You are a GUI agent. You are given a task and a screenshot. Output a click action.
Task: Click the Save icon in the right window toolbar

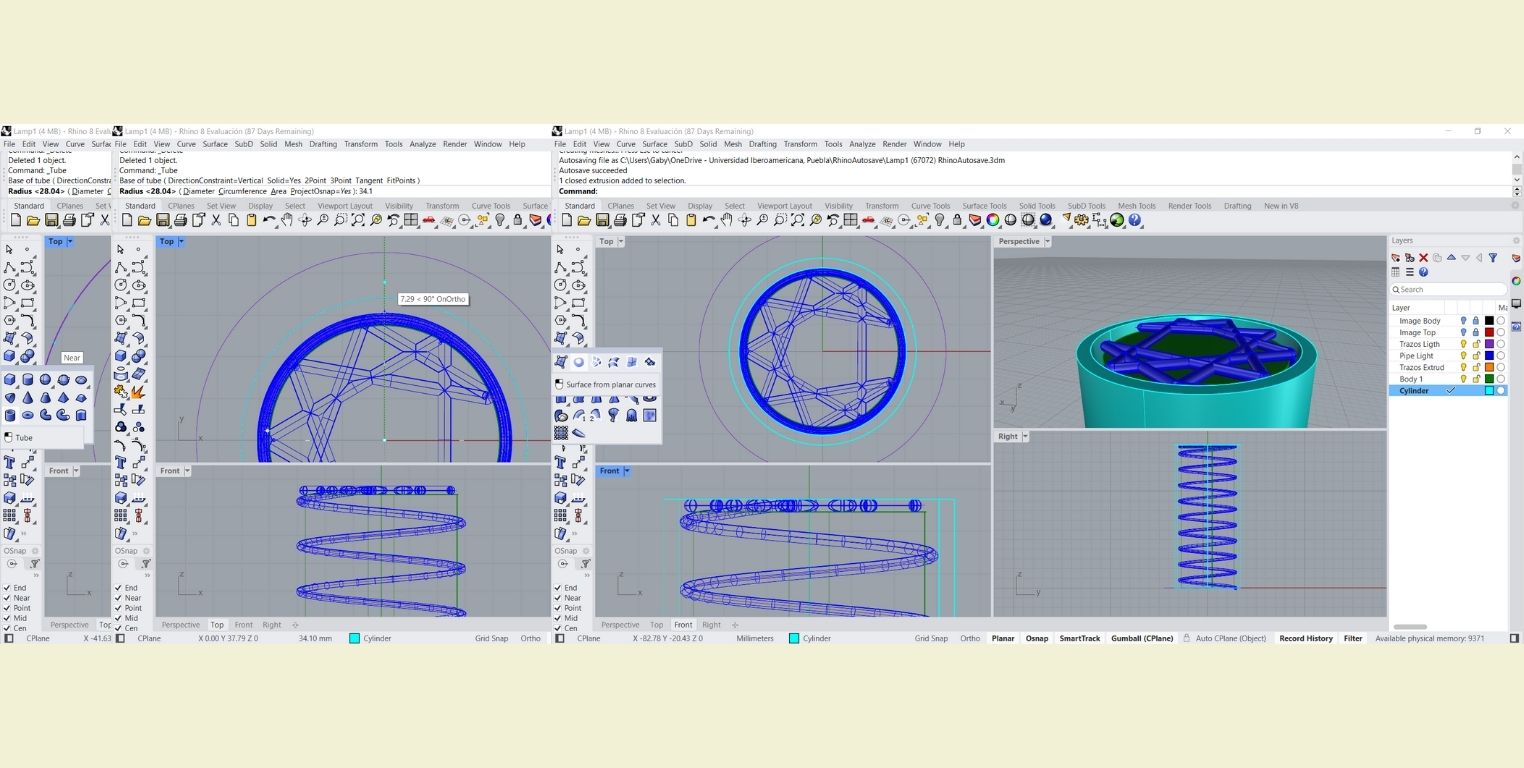[603, 220]
